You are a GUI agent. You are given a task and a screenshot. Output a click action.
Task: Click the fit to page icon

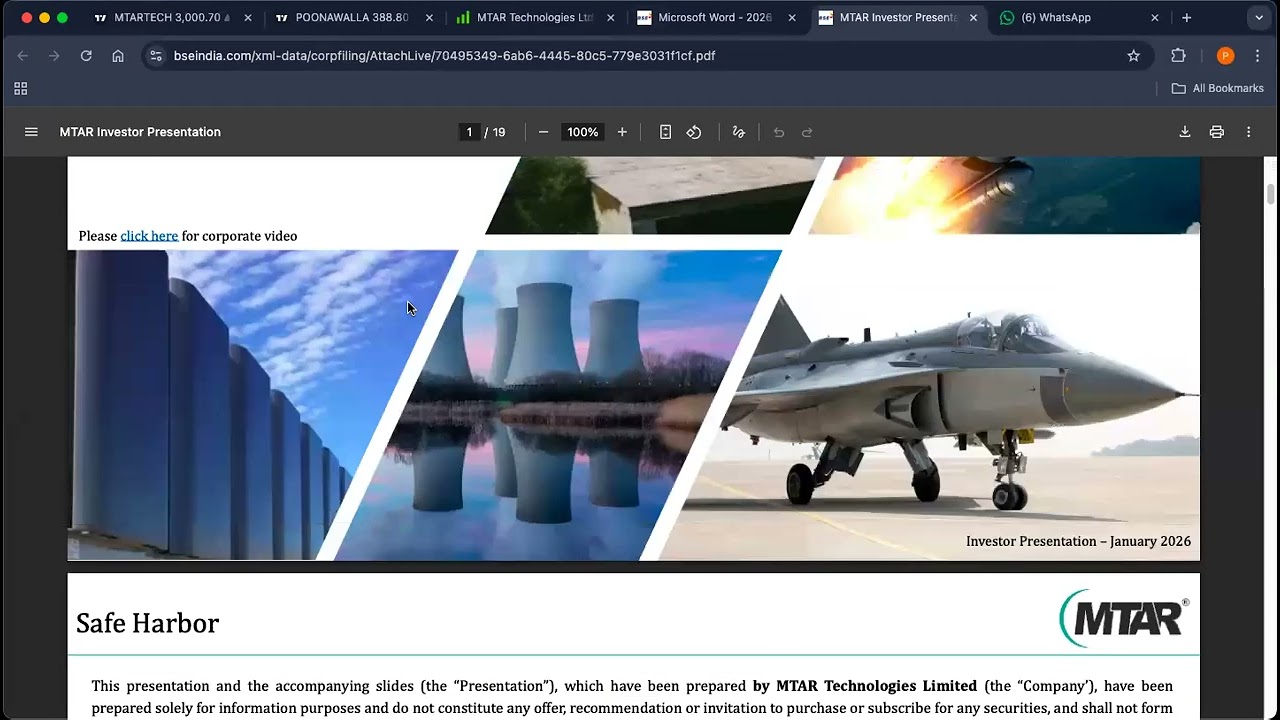tap(665, 132)
